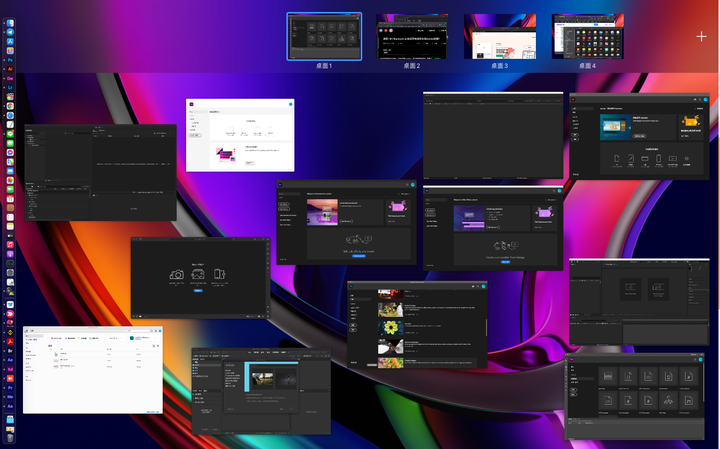
Task: Launch Music from the Dock
Action: (10, 245)
